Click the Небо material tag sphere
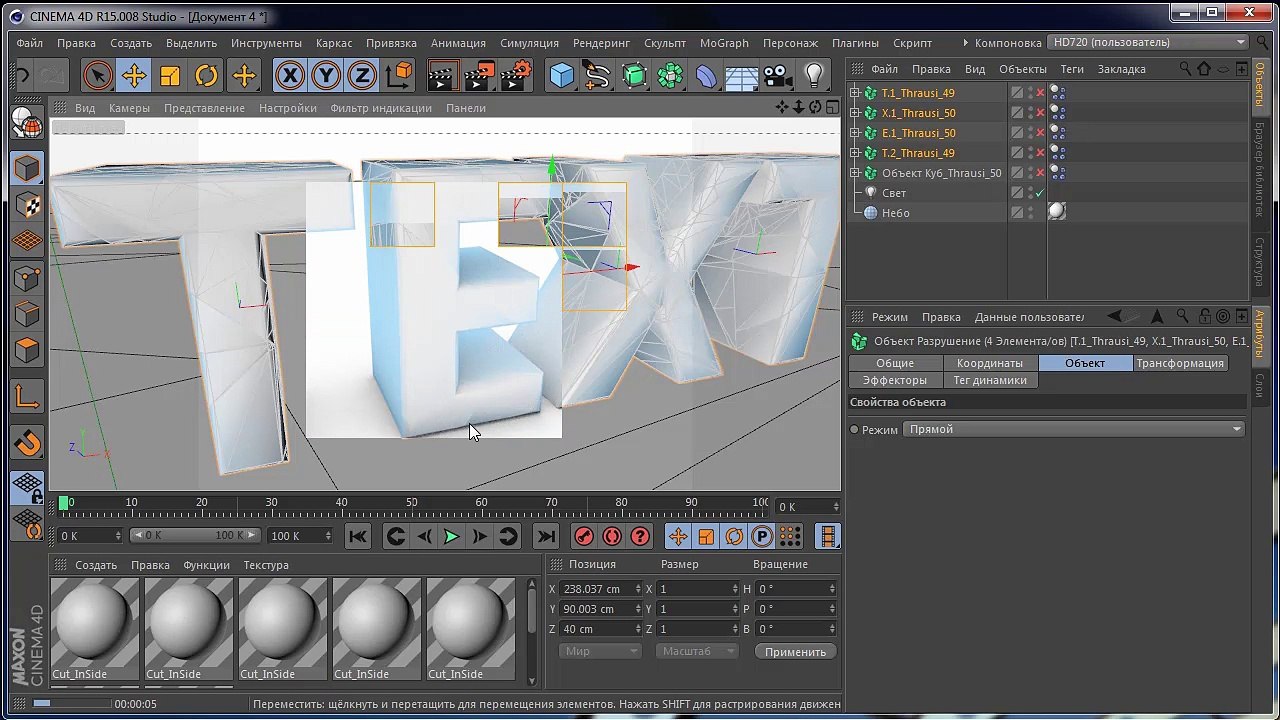This screenshot has height=720, width=1280. pos(1057,212)
